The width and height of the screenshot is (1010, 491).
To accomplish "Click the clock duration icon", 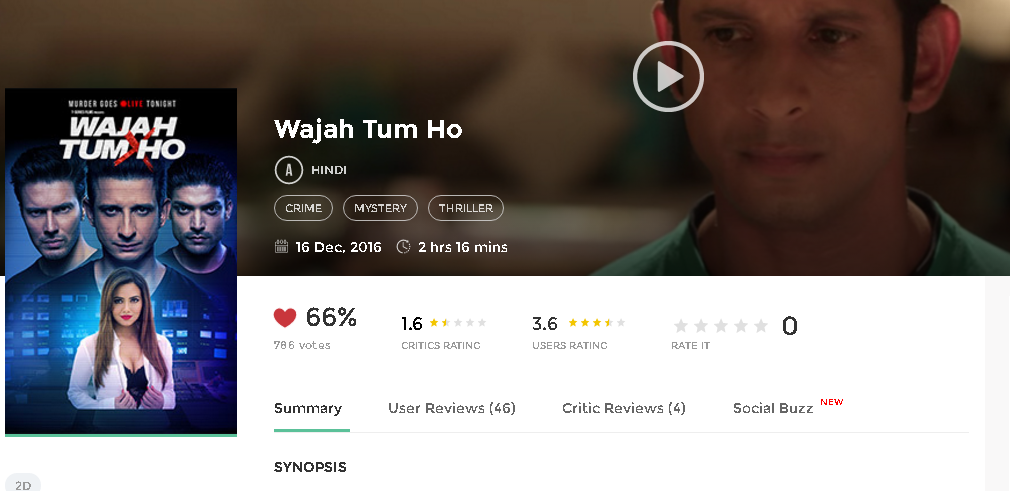I will coord(403,247).
